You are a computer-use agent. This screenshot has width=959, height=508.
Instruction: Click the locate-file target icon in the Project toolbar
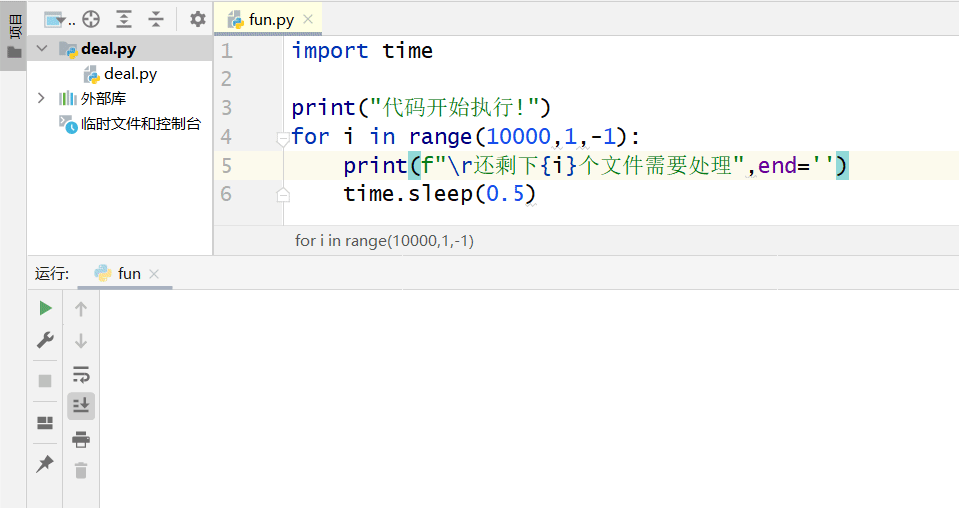click(91, 19)
